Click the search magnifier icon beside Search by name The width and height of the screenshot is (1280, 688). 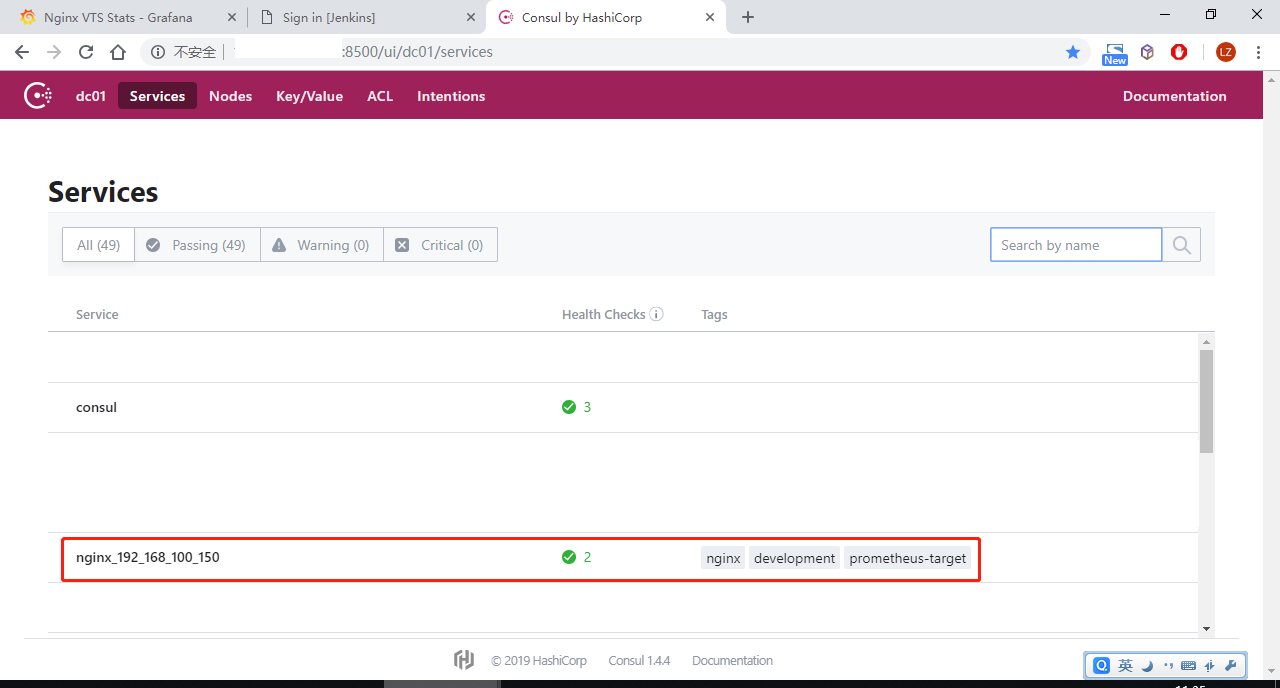1182,245
